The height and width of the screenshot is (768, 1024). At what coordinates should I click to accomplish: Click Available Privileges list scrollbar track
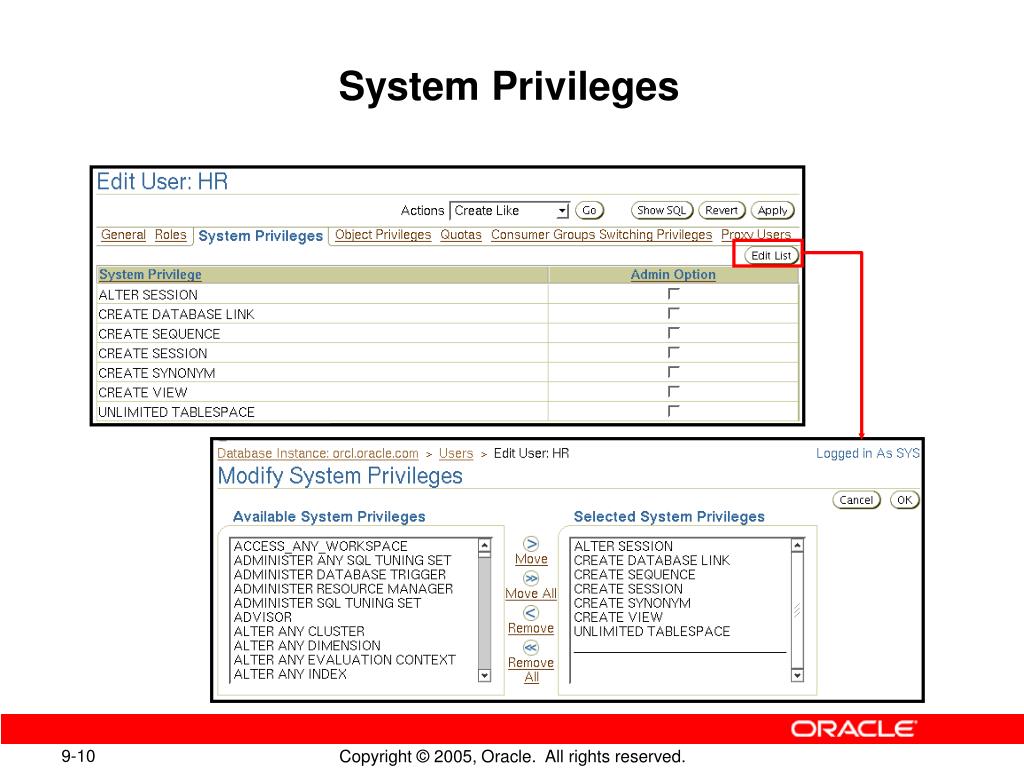[x=484, y=614]
